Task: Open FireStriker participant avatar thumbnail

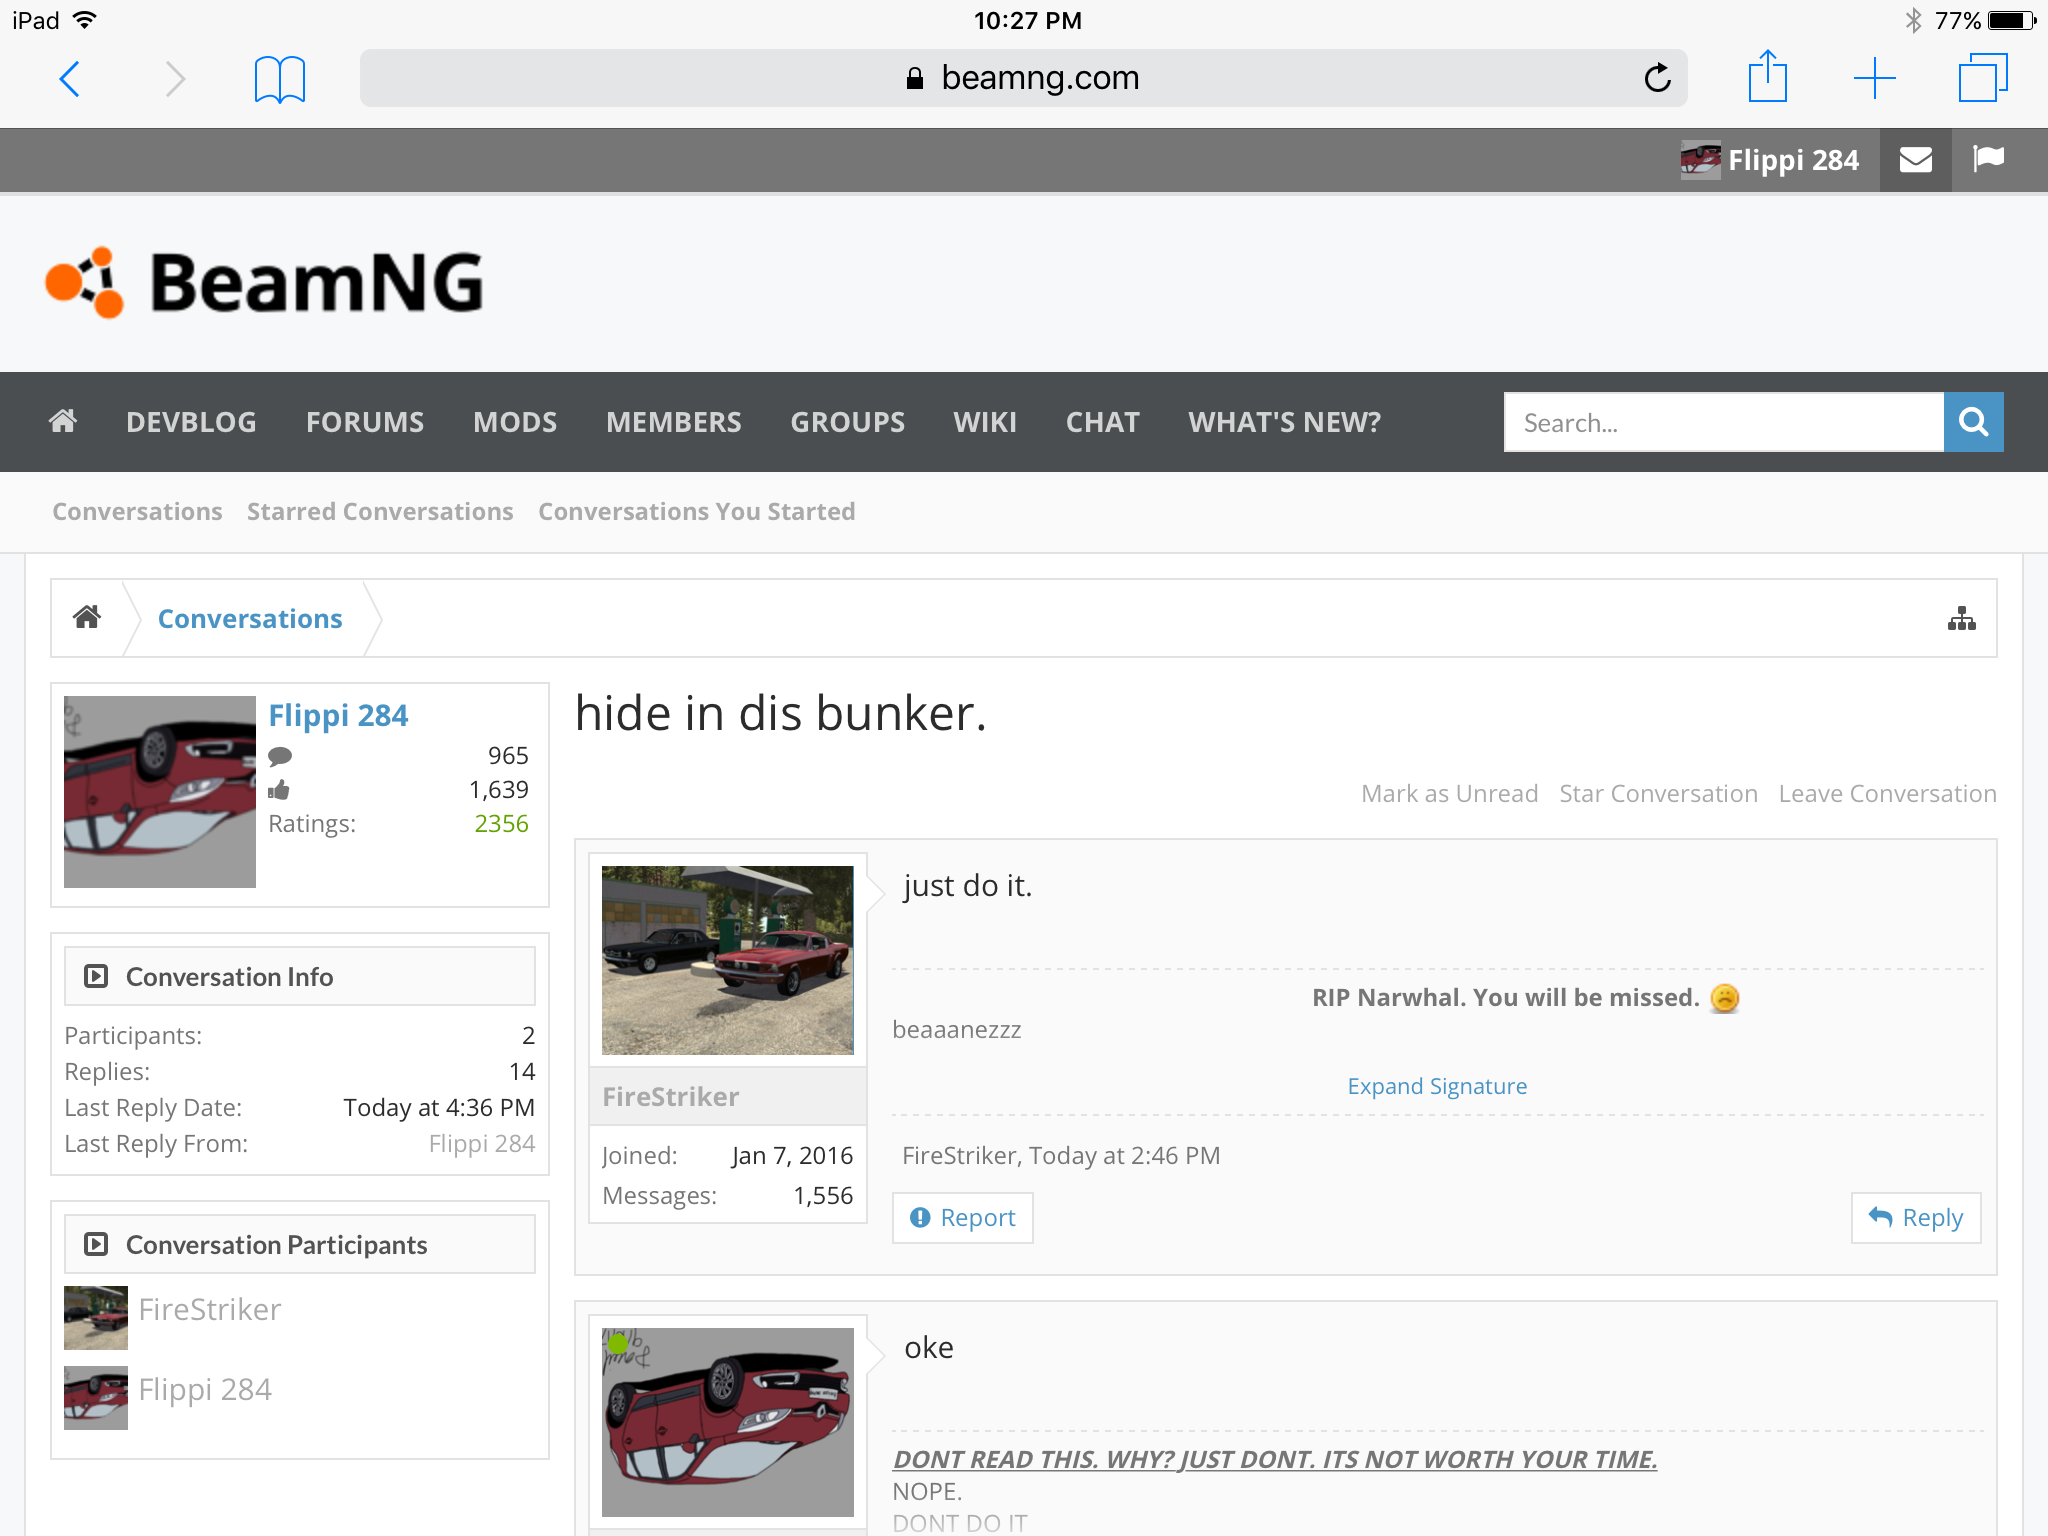Action: 96,1318
